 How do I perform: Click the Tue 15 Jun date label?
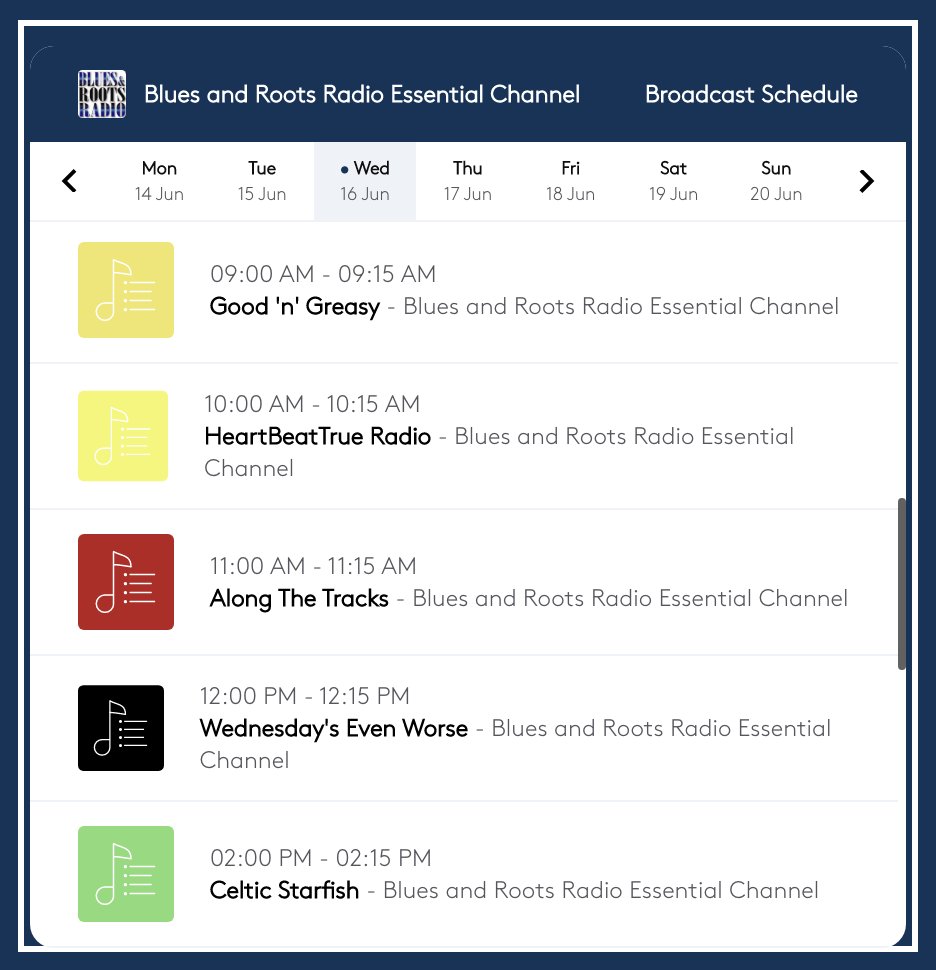262,181
